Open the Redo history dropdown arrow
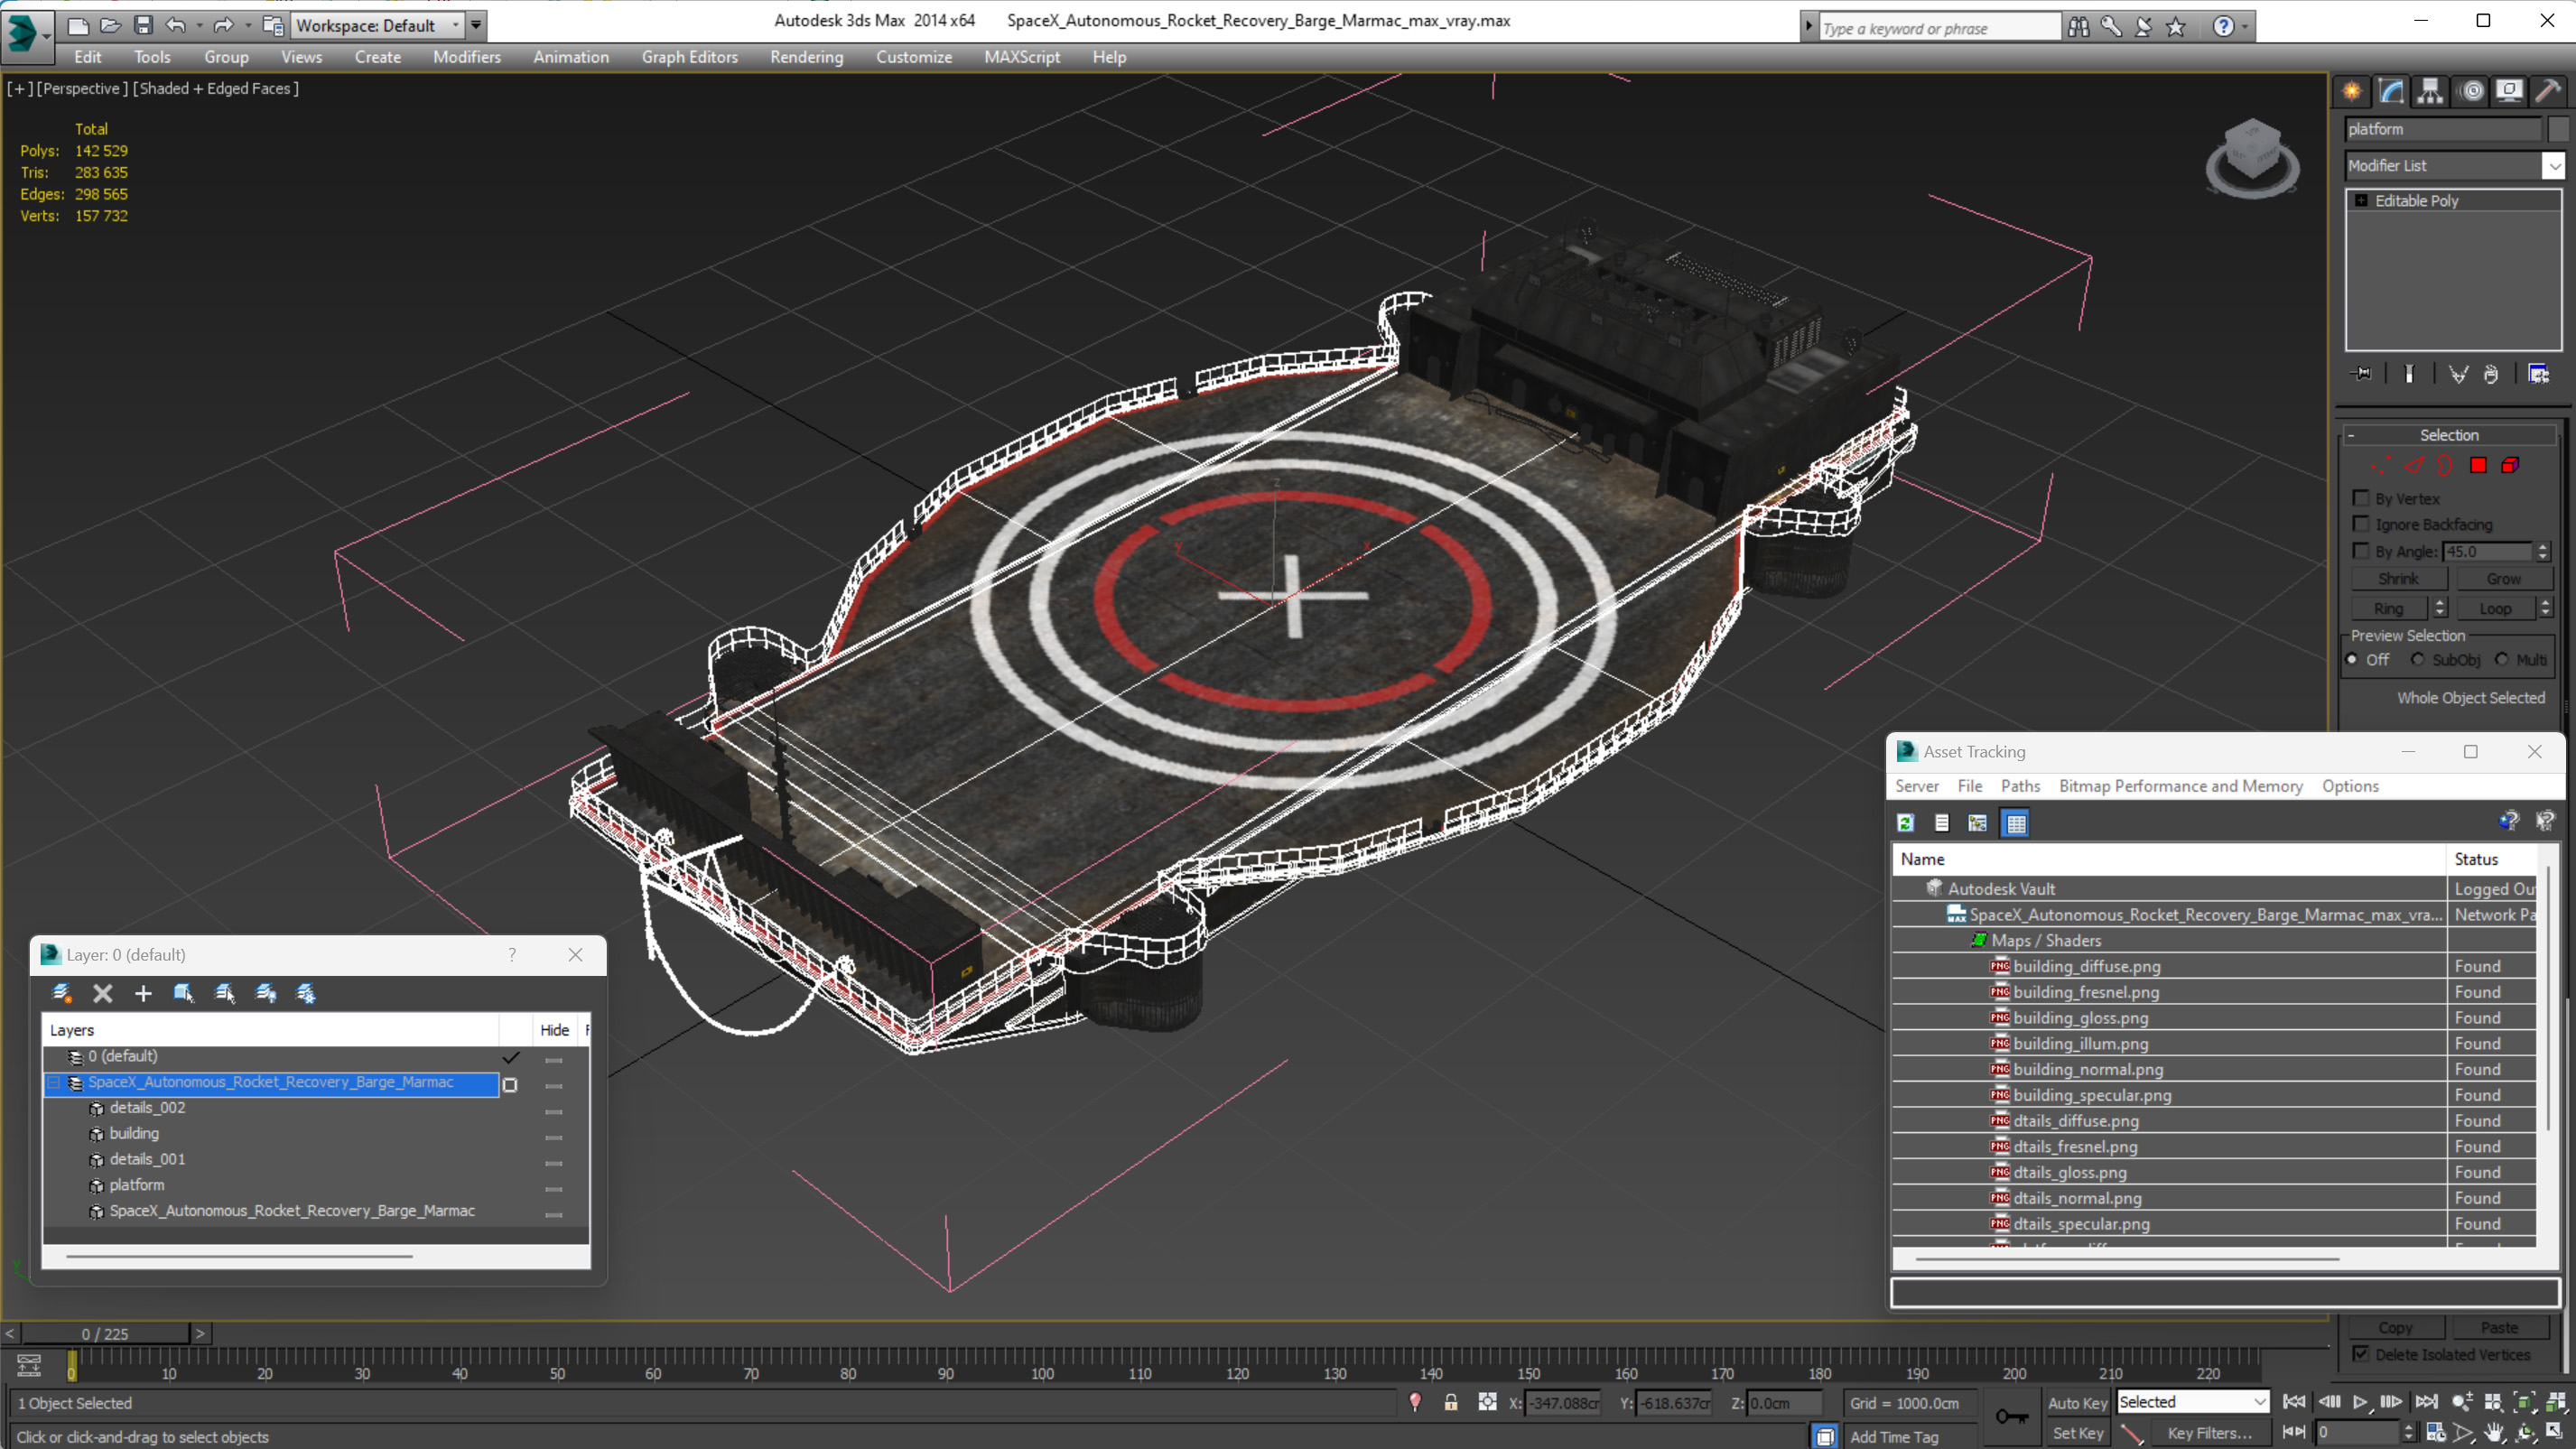The width and height of the screenshot is (2576, 1449). [x=248, y=25]
